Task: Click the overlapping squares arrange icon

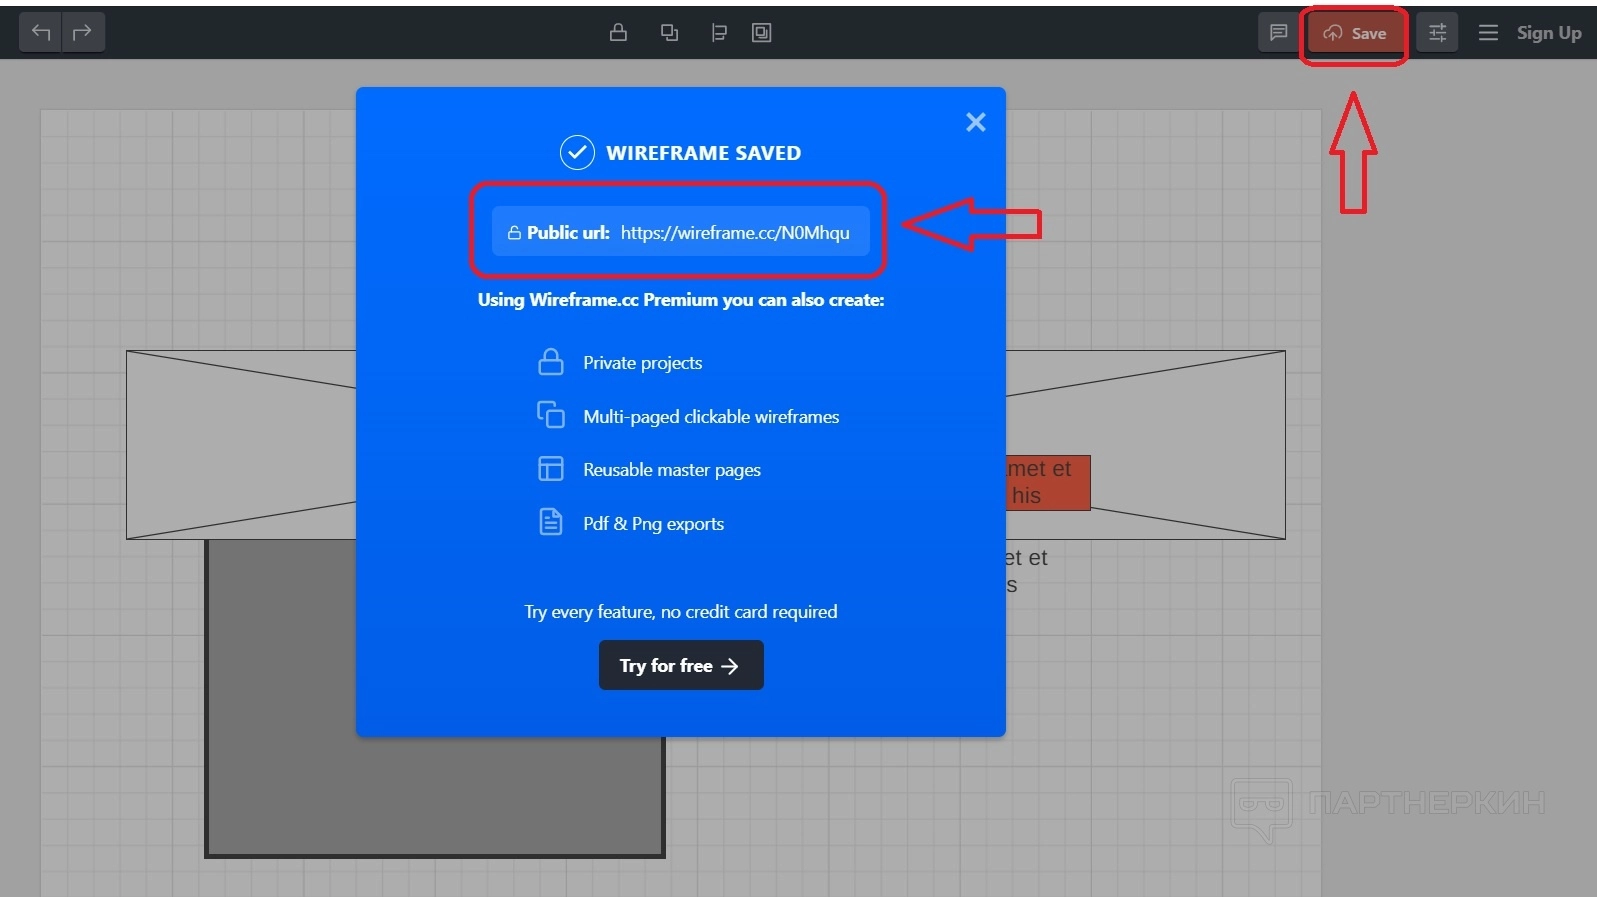Action: [669, 33]
